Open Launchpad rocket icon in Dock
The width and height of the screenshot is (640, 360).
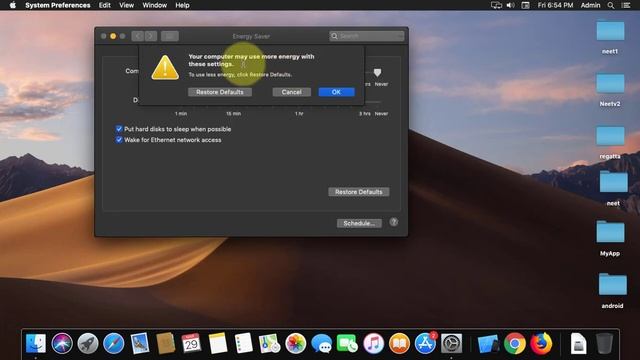pyautogui.click(x=88, y=343)
